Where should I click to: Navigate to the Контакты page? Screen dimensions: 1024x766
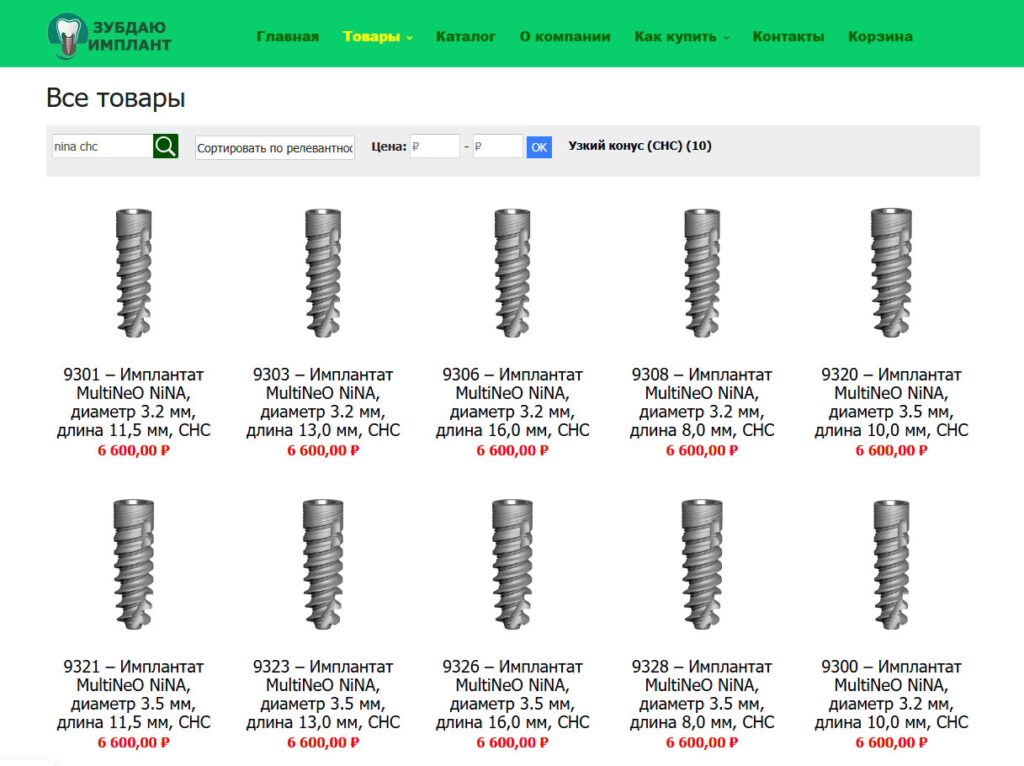[788, 37]
